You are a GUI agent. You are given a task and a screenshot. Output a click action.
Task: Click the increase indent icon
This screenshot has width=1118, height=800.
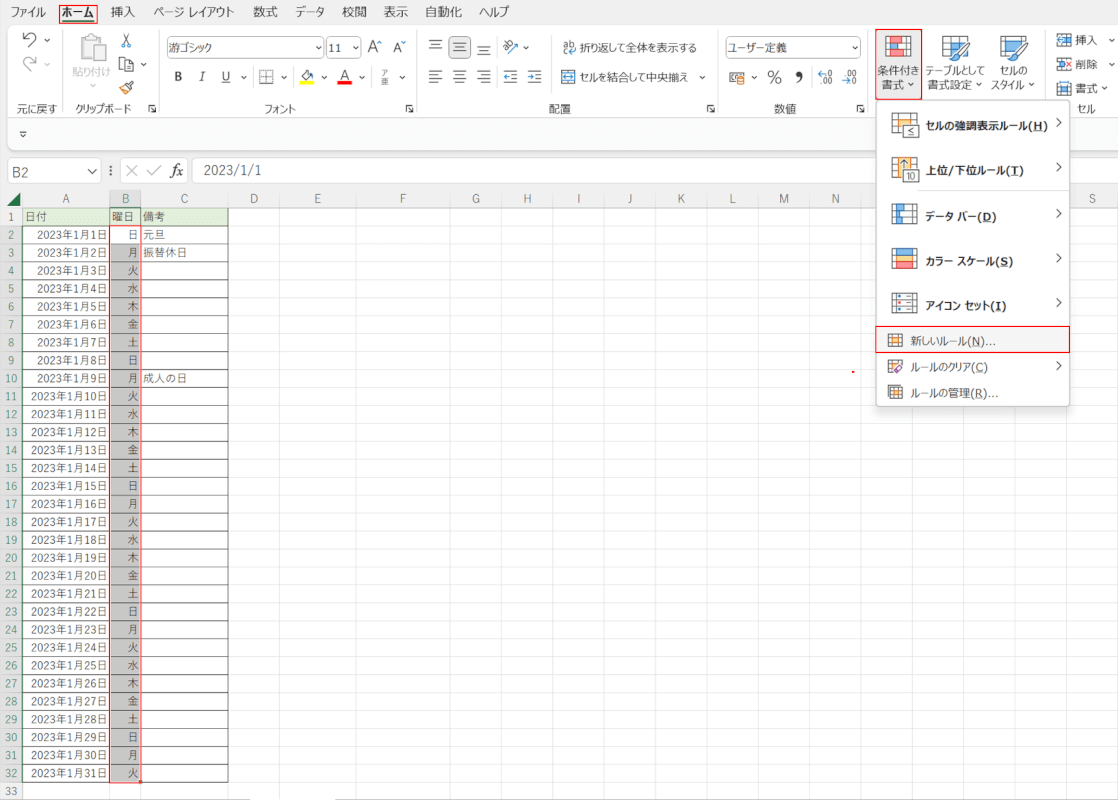[534, 77]
